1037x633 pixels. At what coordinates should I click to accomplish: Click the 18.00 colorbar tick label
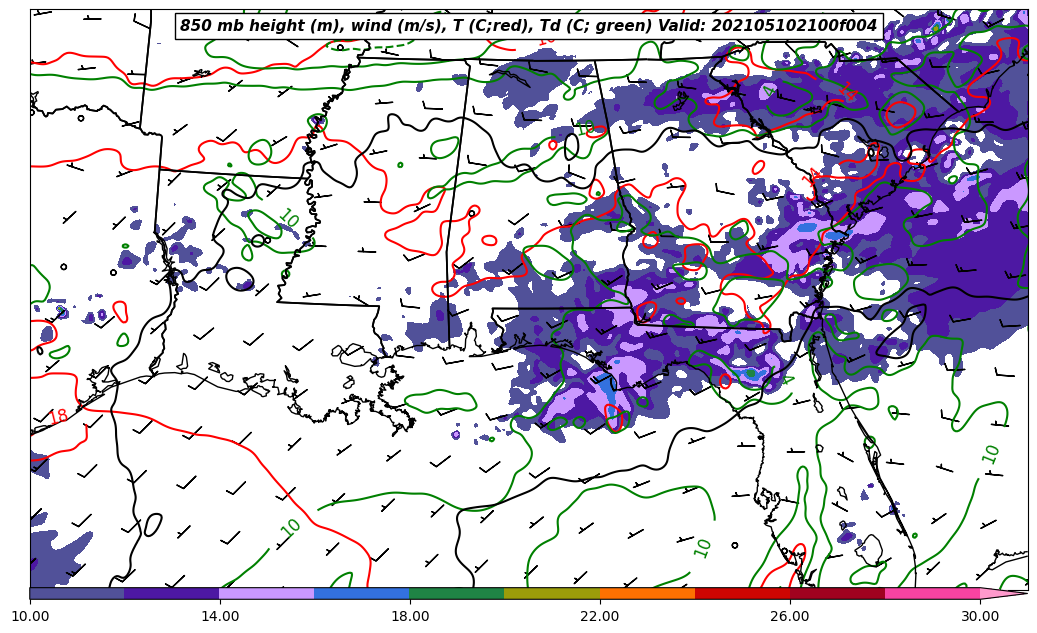(409, 616)
